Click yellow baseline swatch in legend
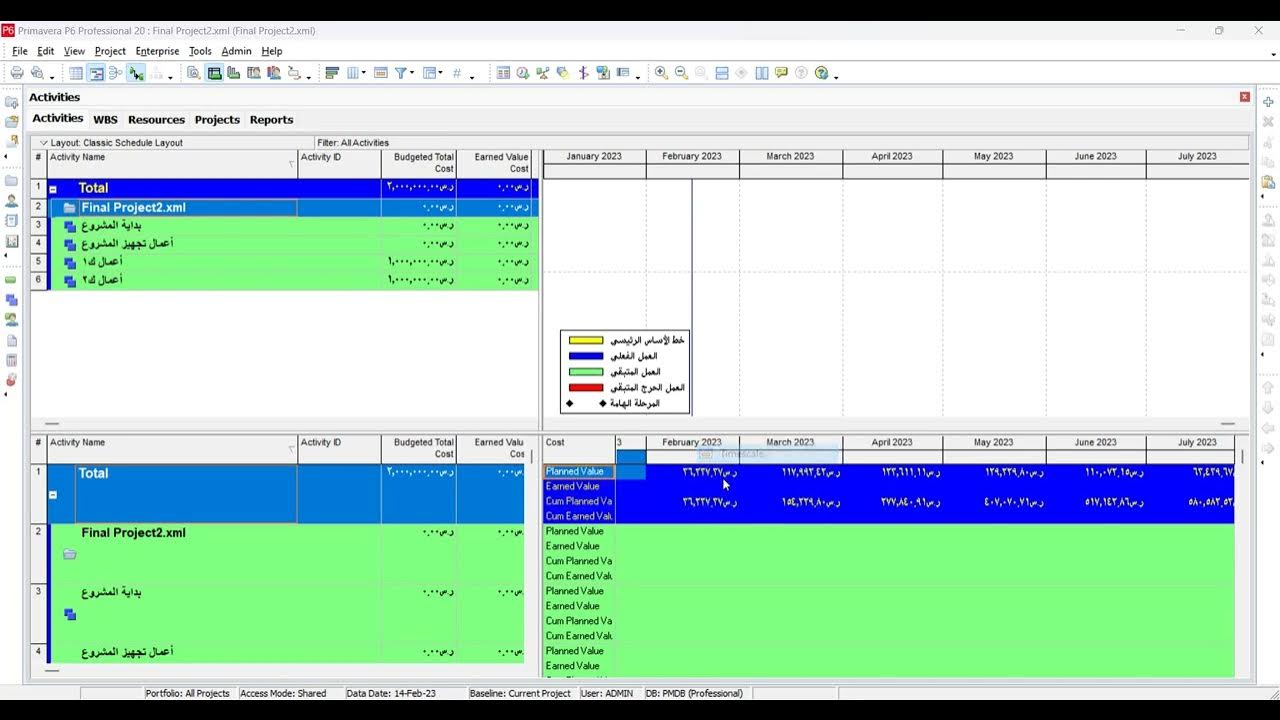Viewport: 1280px width, 720px height. click(586, 340)
